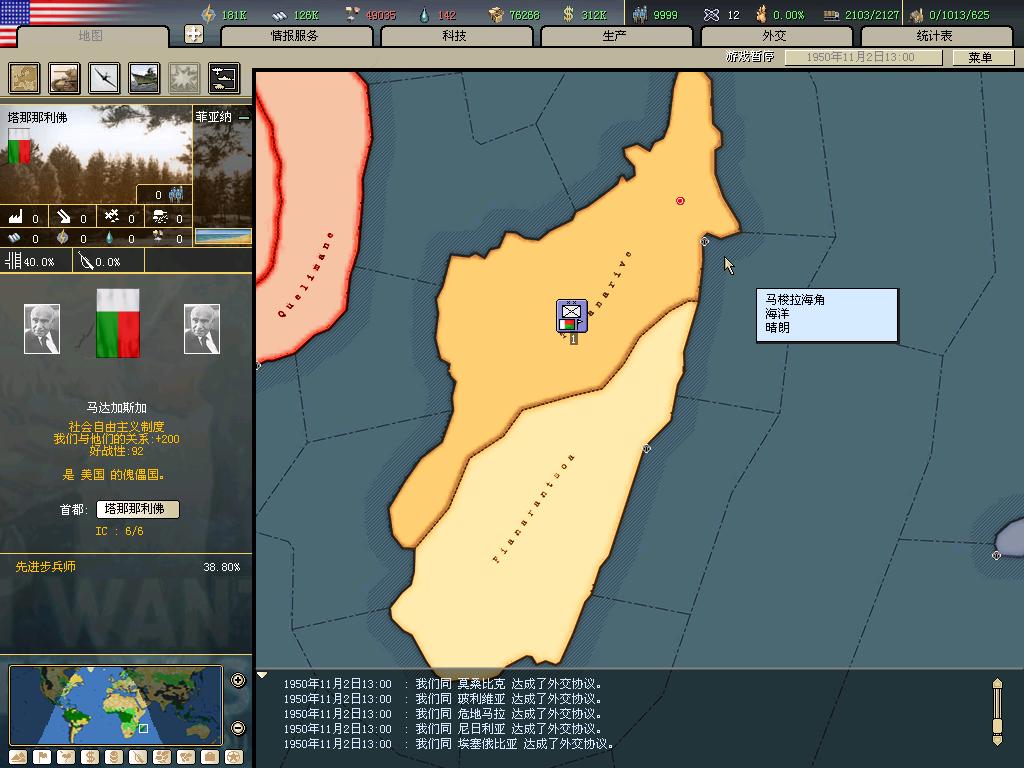This screenshot has width=1024, height=768.
Task: Switch to political flag map mode
Action: pyautogui.click(x=42, y=757)
